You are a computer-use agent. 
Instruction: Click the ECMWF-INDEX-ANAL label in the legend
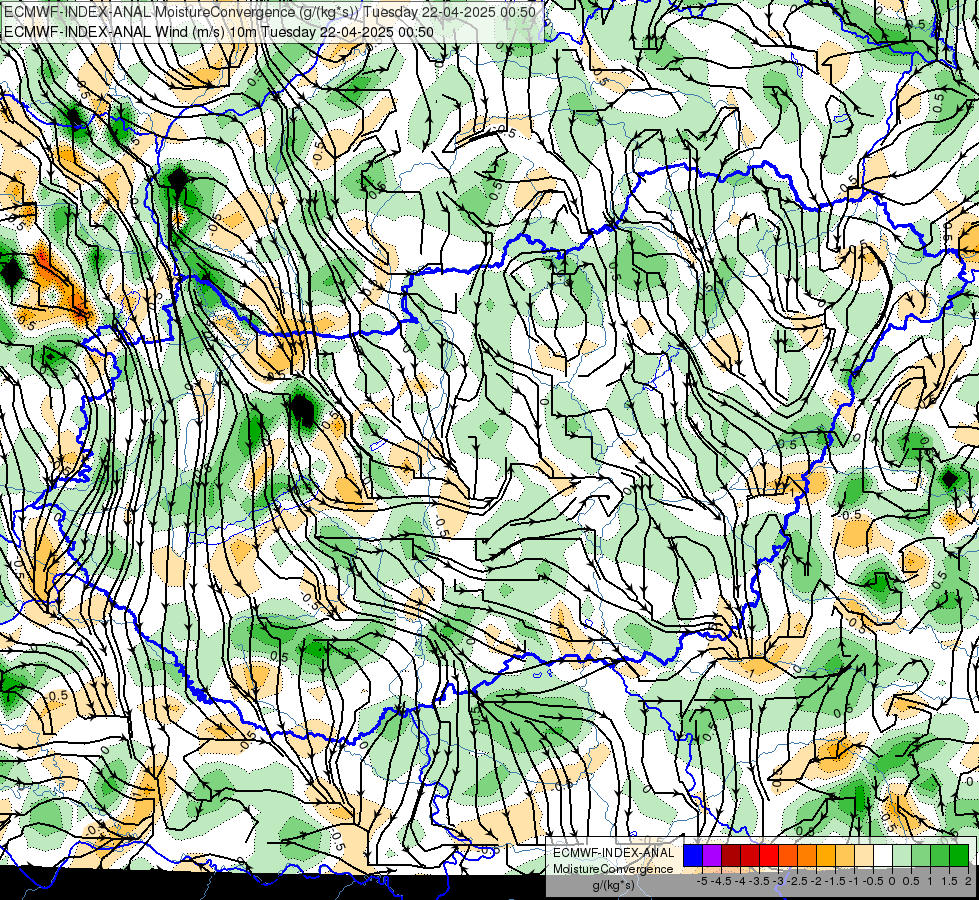tap(613, 853)
